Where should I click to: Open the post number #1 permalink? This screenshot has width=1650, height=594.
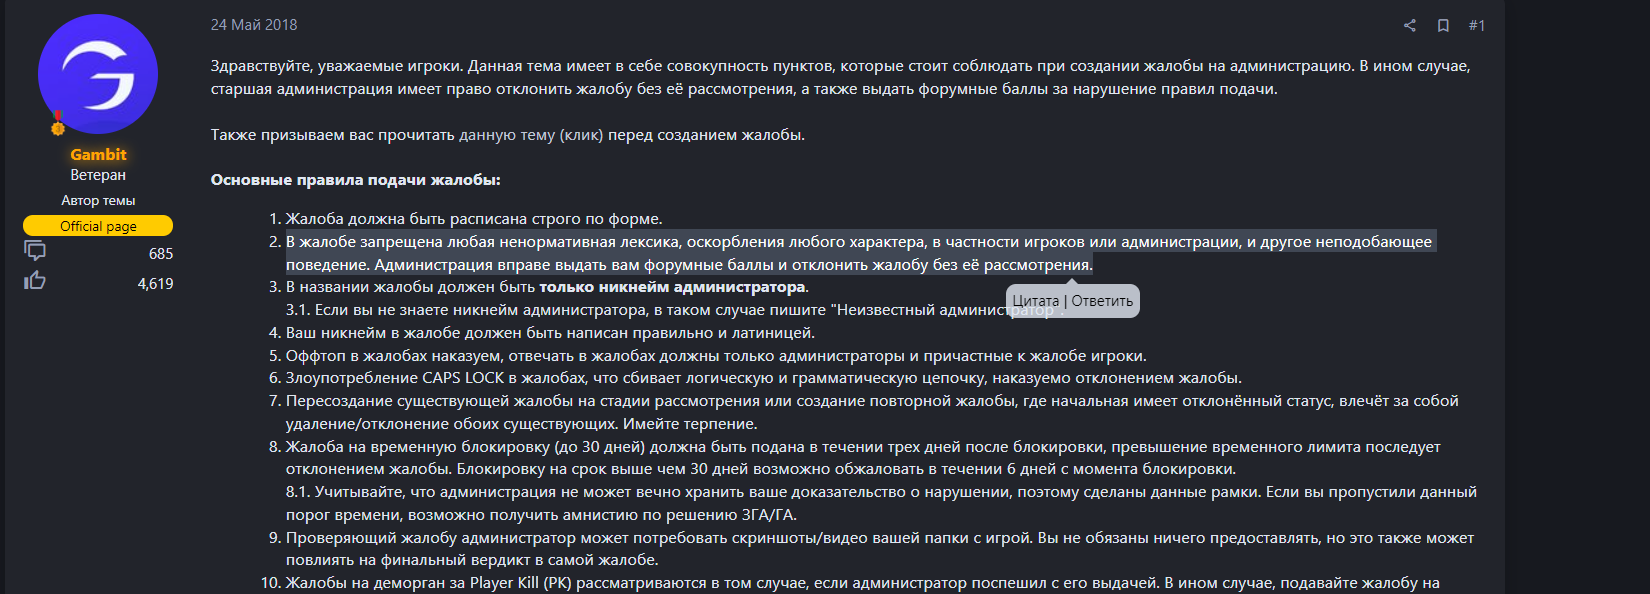click(x=1476, y=25)
